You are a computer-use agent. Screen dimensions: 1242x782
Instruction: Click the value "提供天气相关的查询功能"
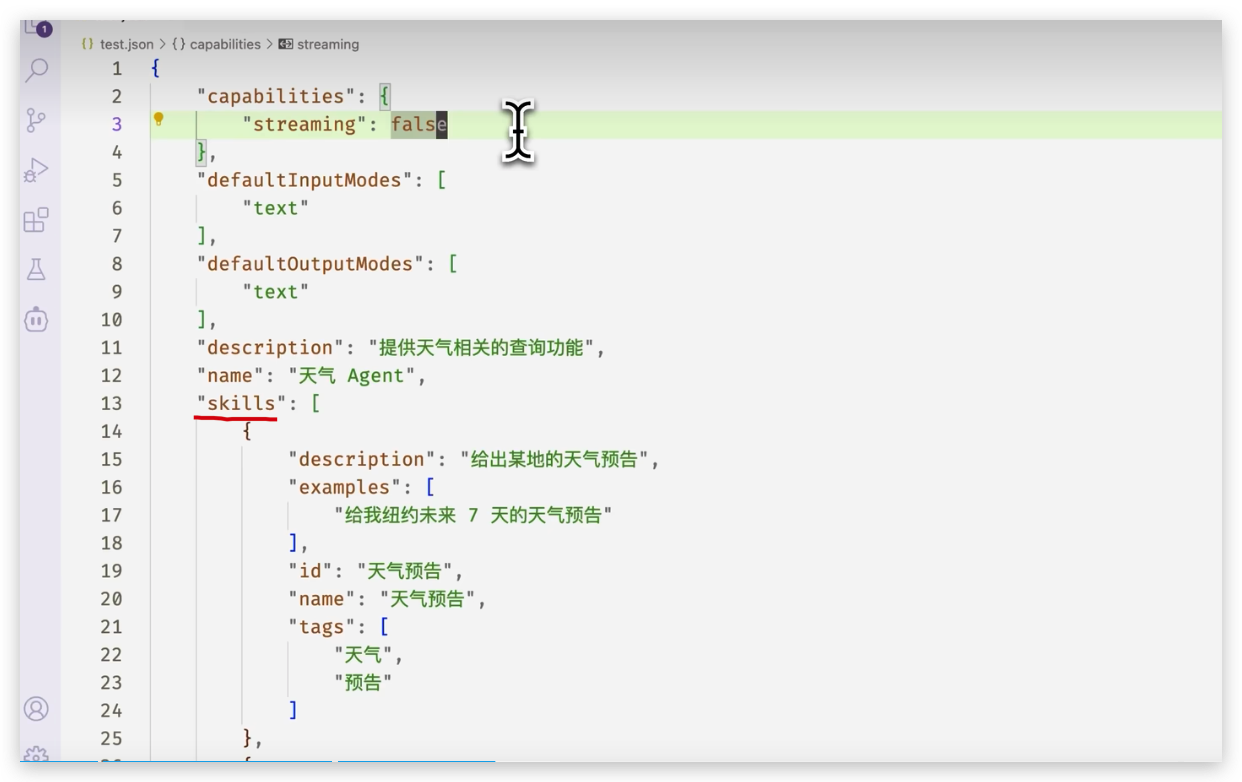[x=482, y=348]
